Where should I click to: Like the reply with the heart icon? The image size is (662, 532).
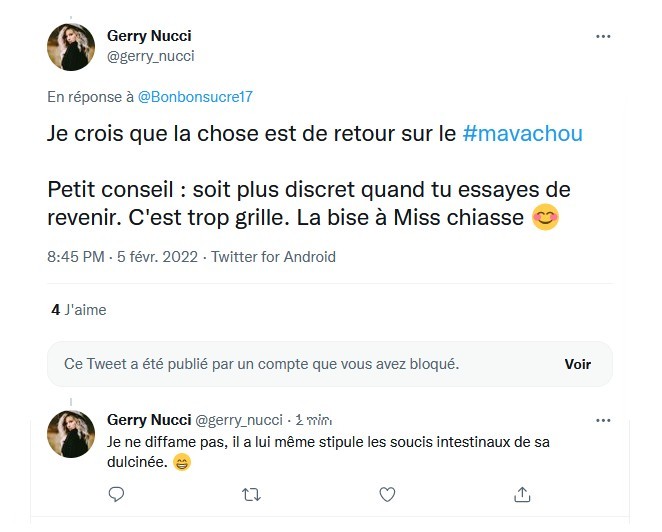(387, 494)
